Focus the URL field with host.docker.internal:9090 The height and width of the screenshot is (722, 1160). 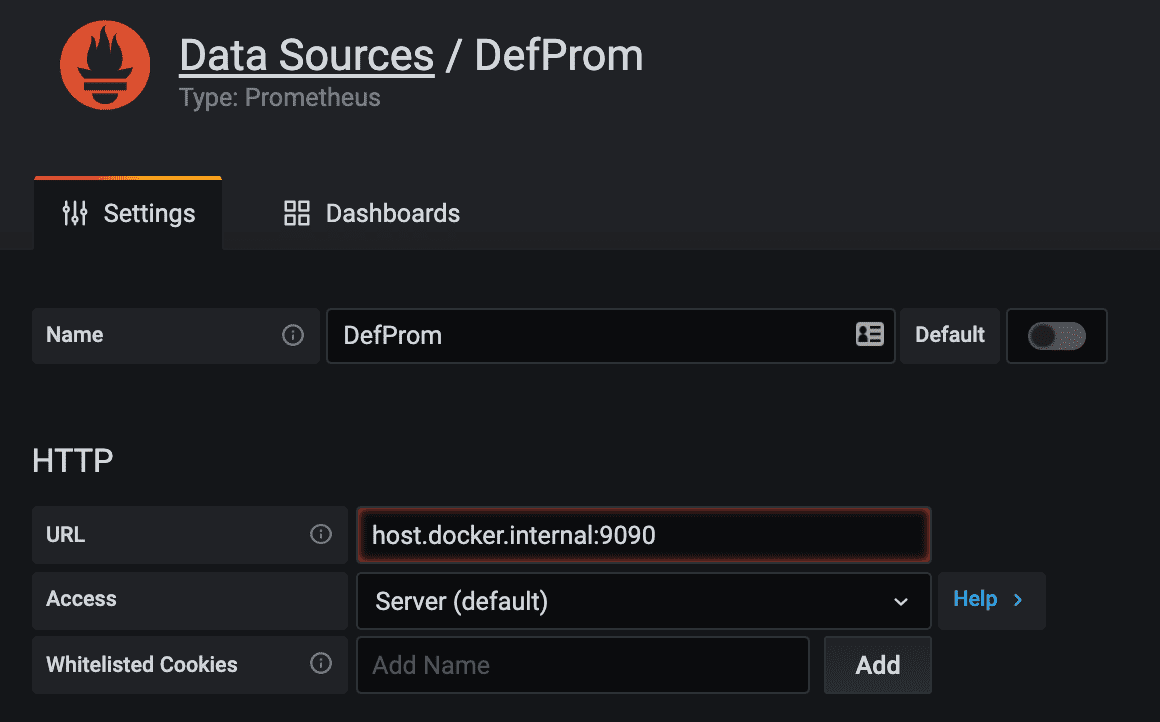pos(643,536)
